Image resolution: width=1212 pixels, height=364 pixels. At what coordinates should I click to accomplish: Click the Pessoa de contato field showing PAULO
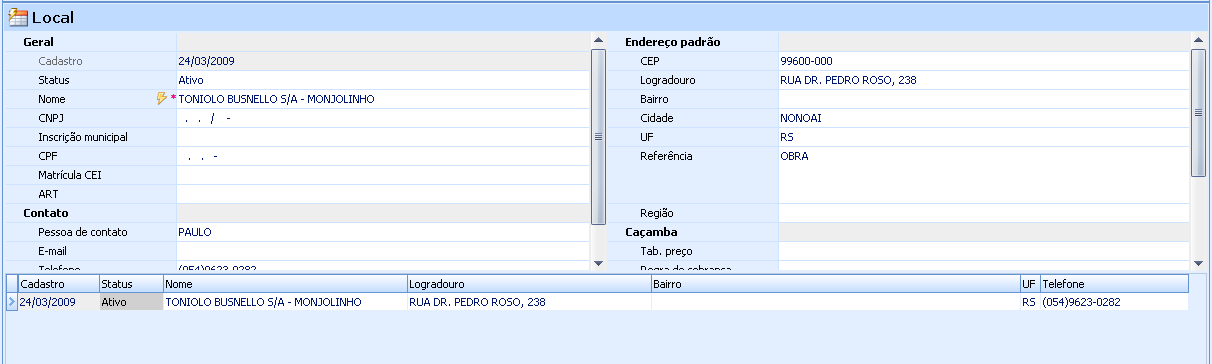[x=383, y=232]
